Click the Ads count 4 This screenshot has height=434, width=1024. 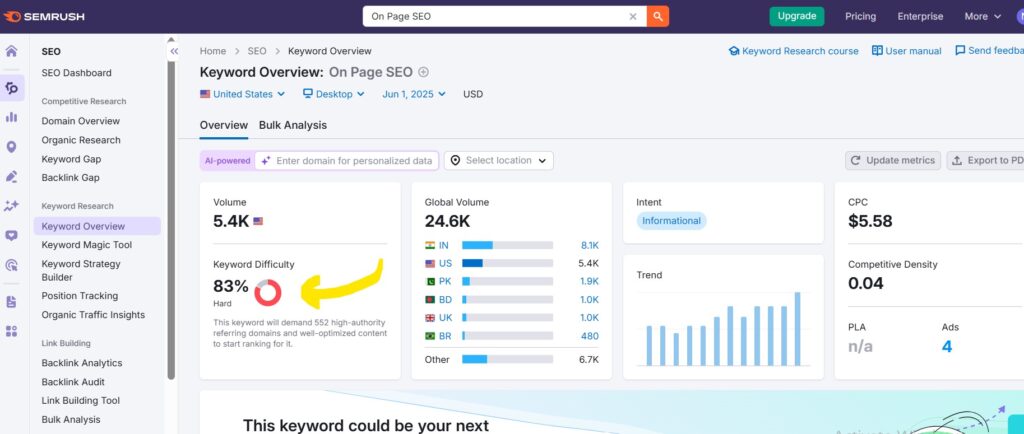tap(947, 347)
